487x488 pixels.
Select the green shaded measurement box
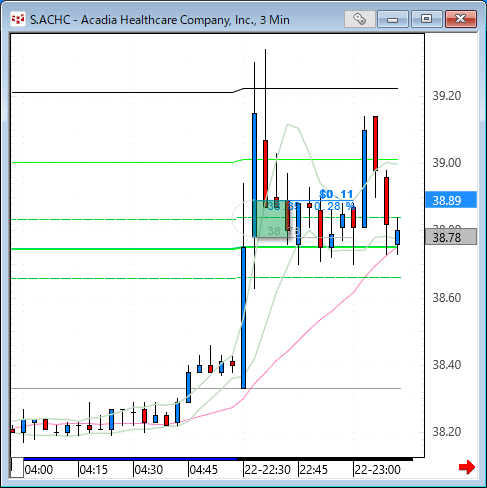(271, 219)
